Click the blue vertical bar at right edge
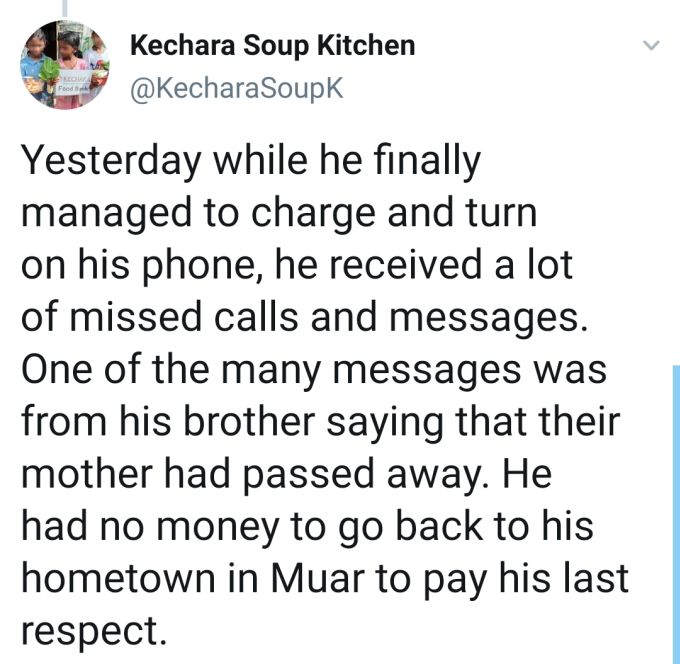This screenshot has width=680, height=664. point(675,510)
